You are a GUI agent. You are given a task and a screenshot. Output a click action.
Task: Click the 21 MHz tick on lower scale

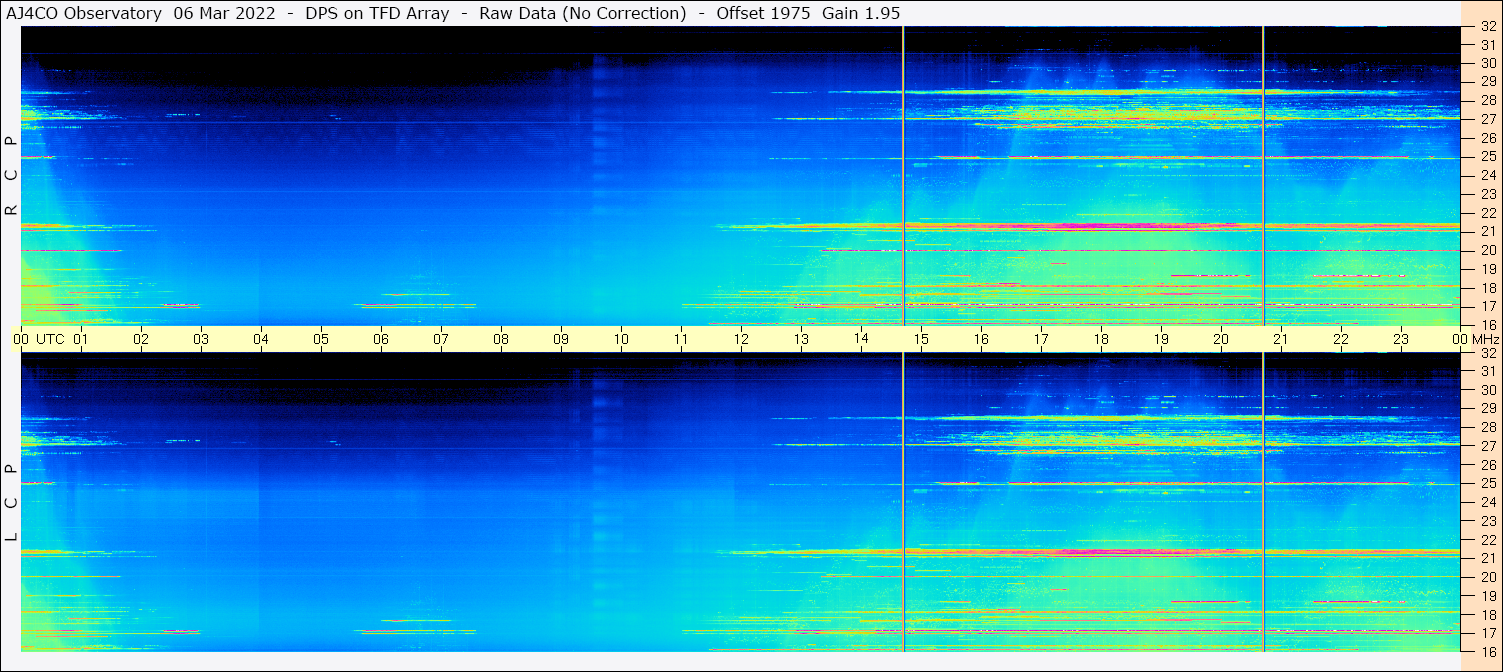click(1488, 558)
